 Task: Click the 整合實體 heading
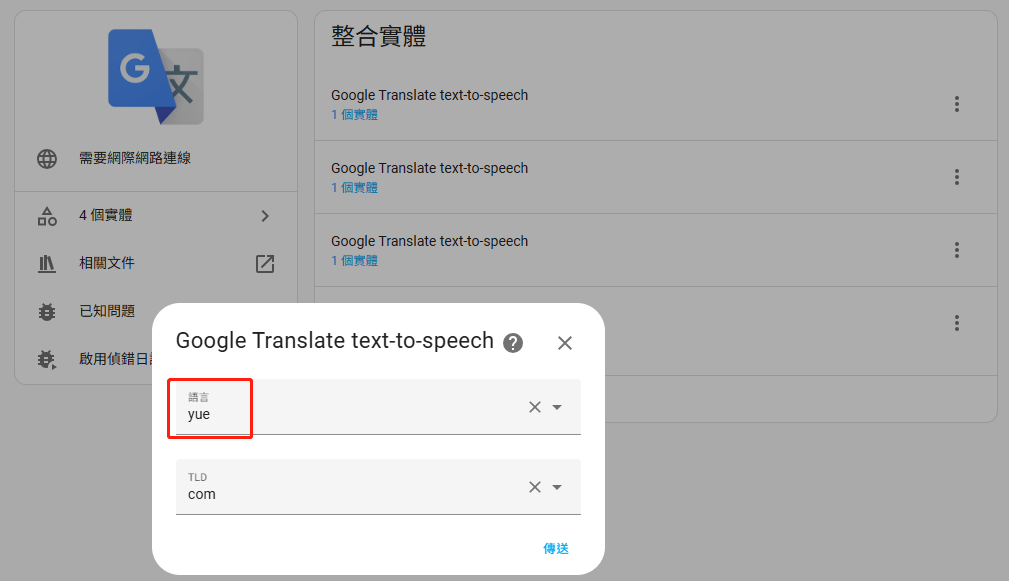coord(378,36)
